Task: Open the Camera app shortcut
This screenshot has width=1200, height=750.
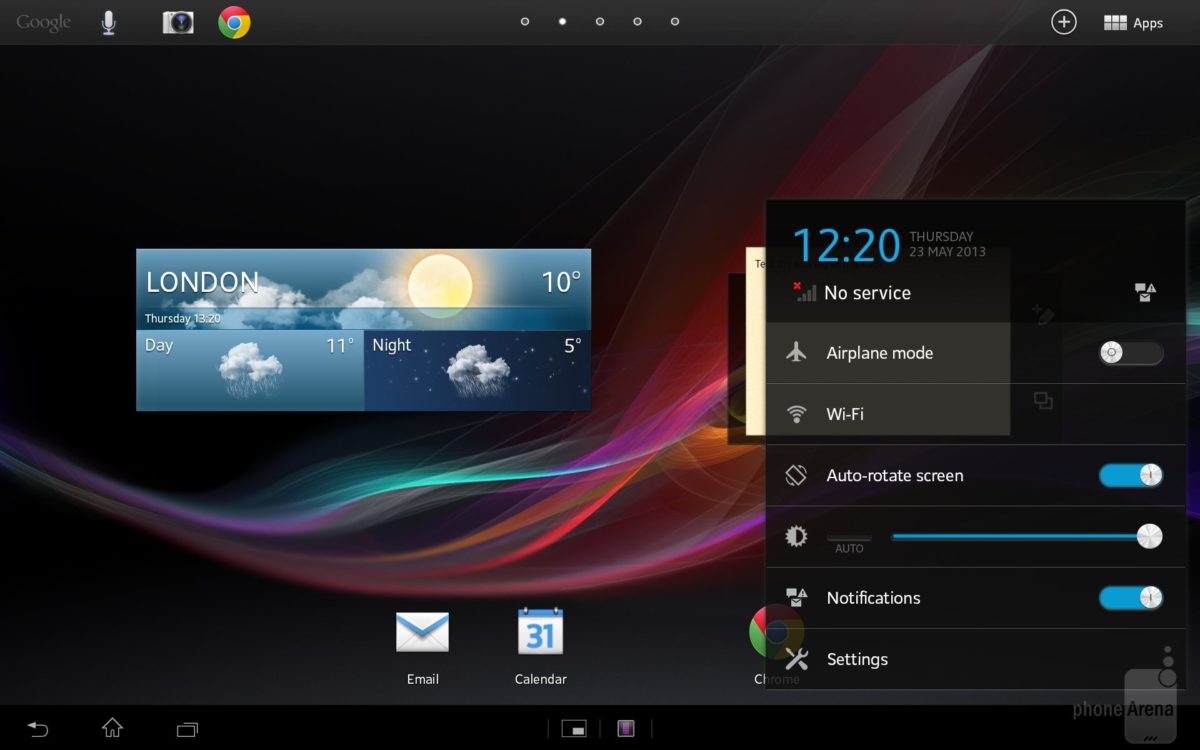Action: pos(178,23)
